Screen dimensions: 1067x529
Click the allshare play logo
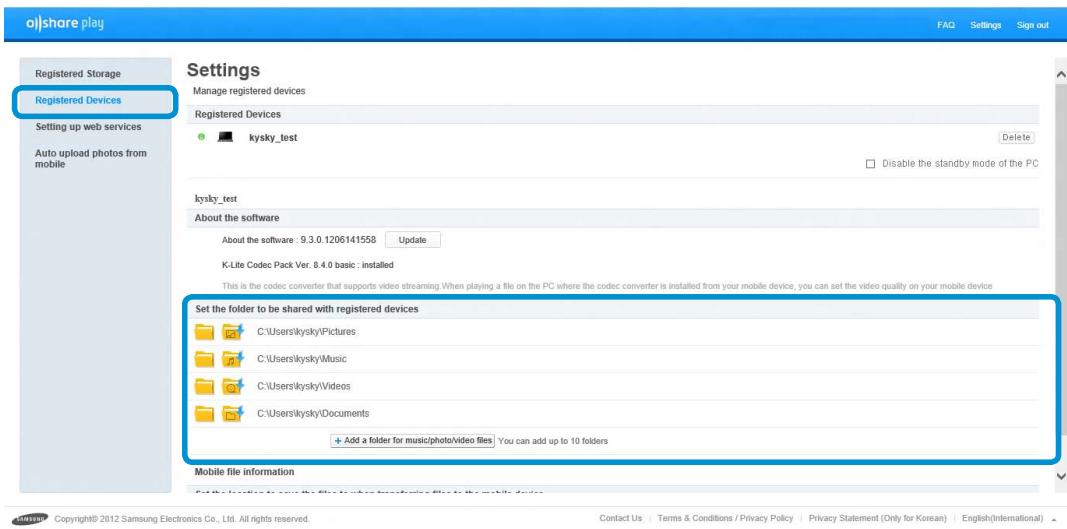pos(65,24)
